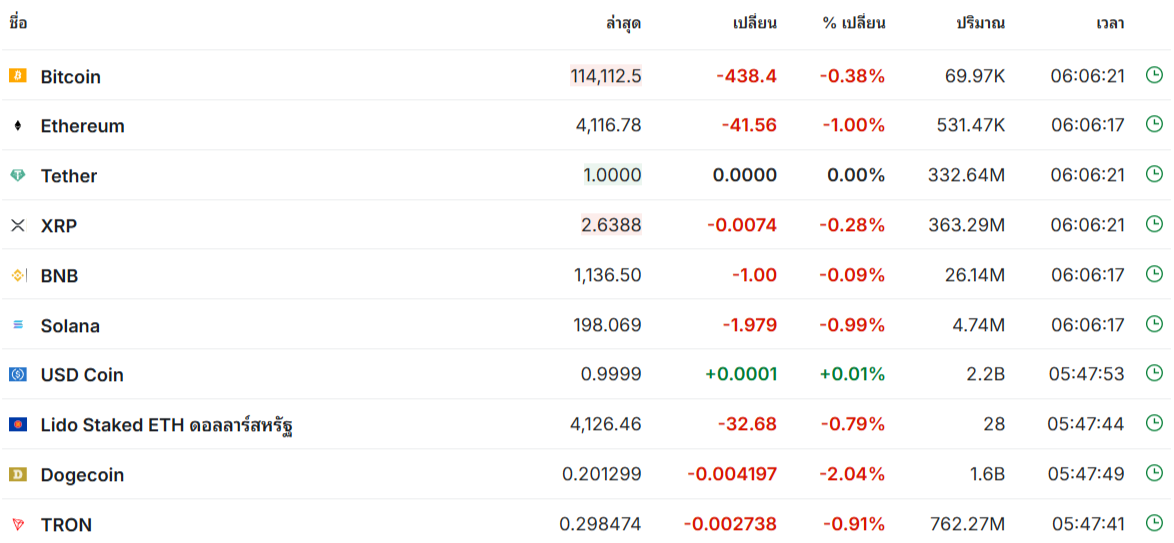Viewport: 1174px width, 543px height.
Task: Click the Solana logo icon
Action: (17, 325)
